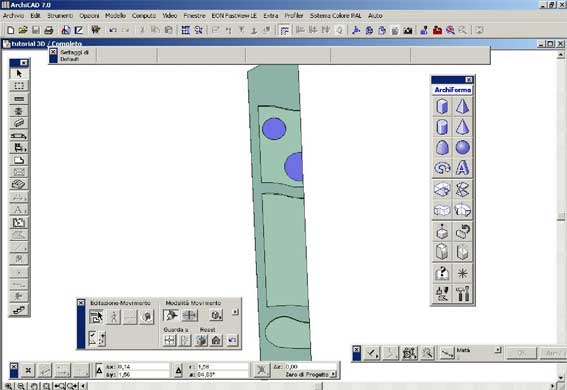Click the vertical scrollbar on the right
Image resolution: width=567 pixels, height=390 pixels.
click(561, 217)
